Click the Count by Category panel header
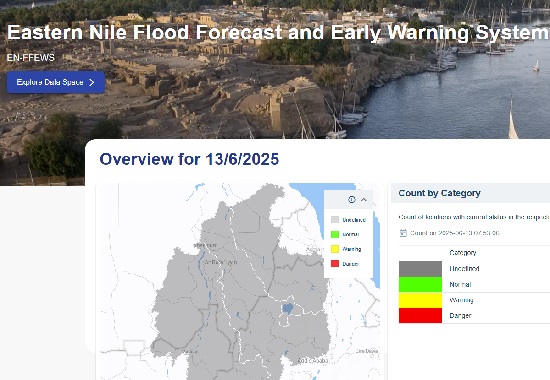The height and width of the screenshot is (380, 550). pyautogui.click(x=470, y=193)
